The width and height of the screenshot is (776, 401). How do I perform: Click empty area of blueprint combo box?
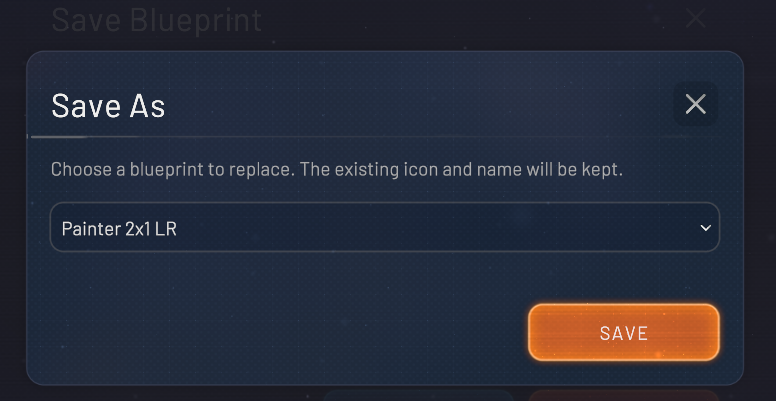pos(436,227)
